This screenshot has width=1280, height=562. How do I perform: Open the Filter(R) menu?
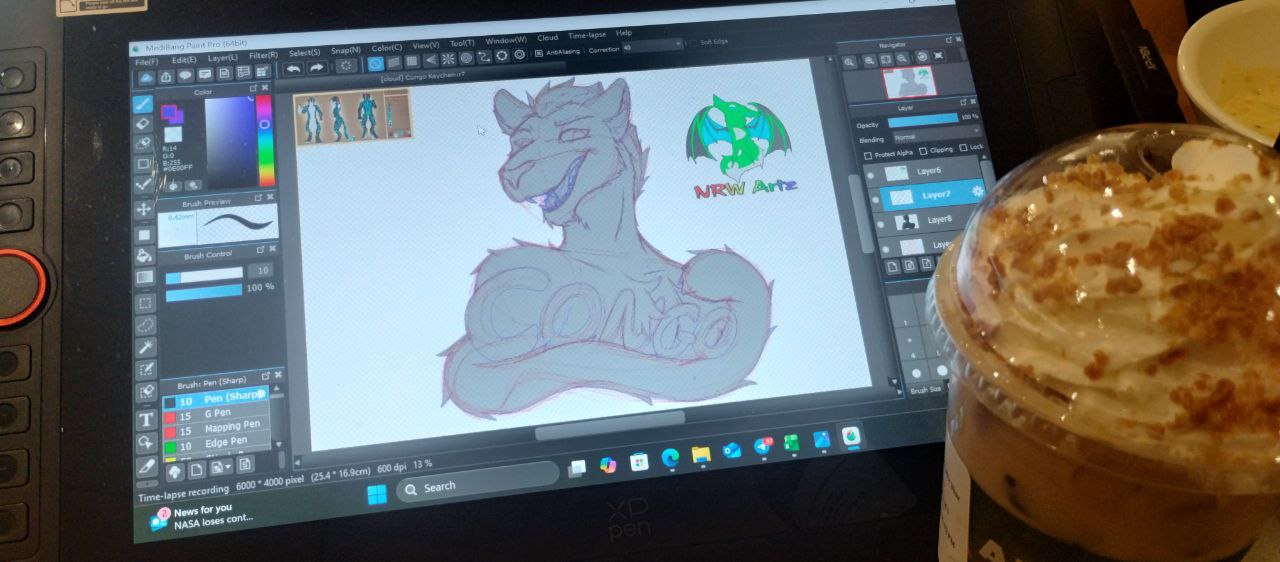pos(263,55)
